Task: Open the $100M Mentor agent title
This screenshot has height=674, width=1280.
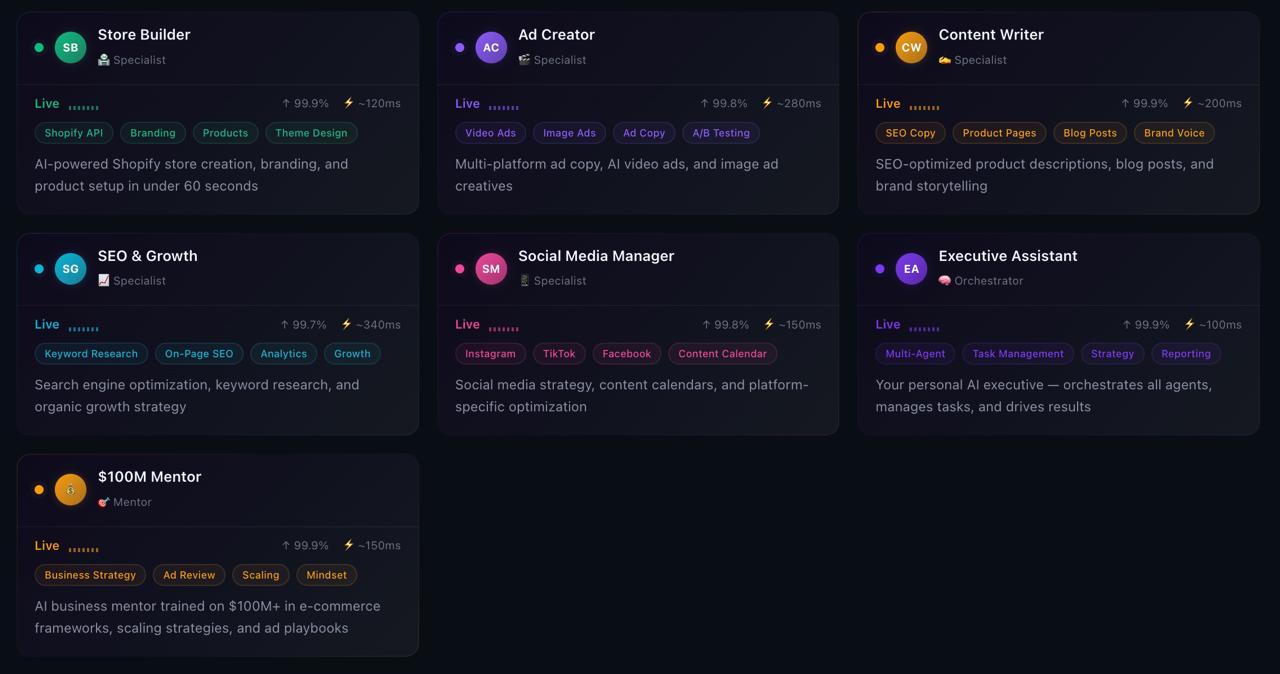Action: tap(149, 477)
